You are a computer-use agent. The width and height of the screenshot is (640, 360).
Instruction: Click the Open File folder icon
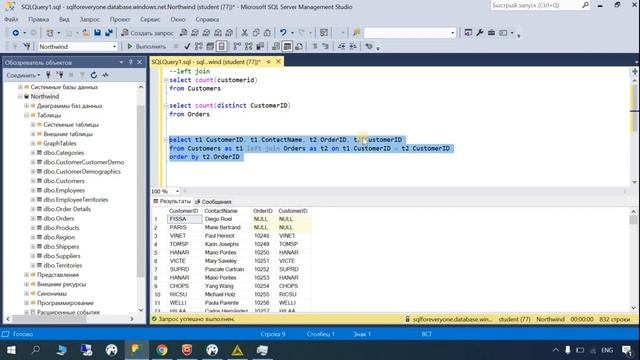click(86, 33)
